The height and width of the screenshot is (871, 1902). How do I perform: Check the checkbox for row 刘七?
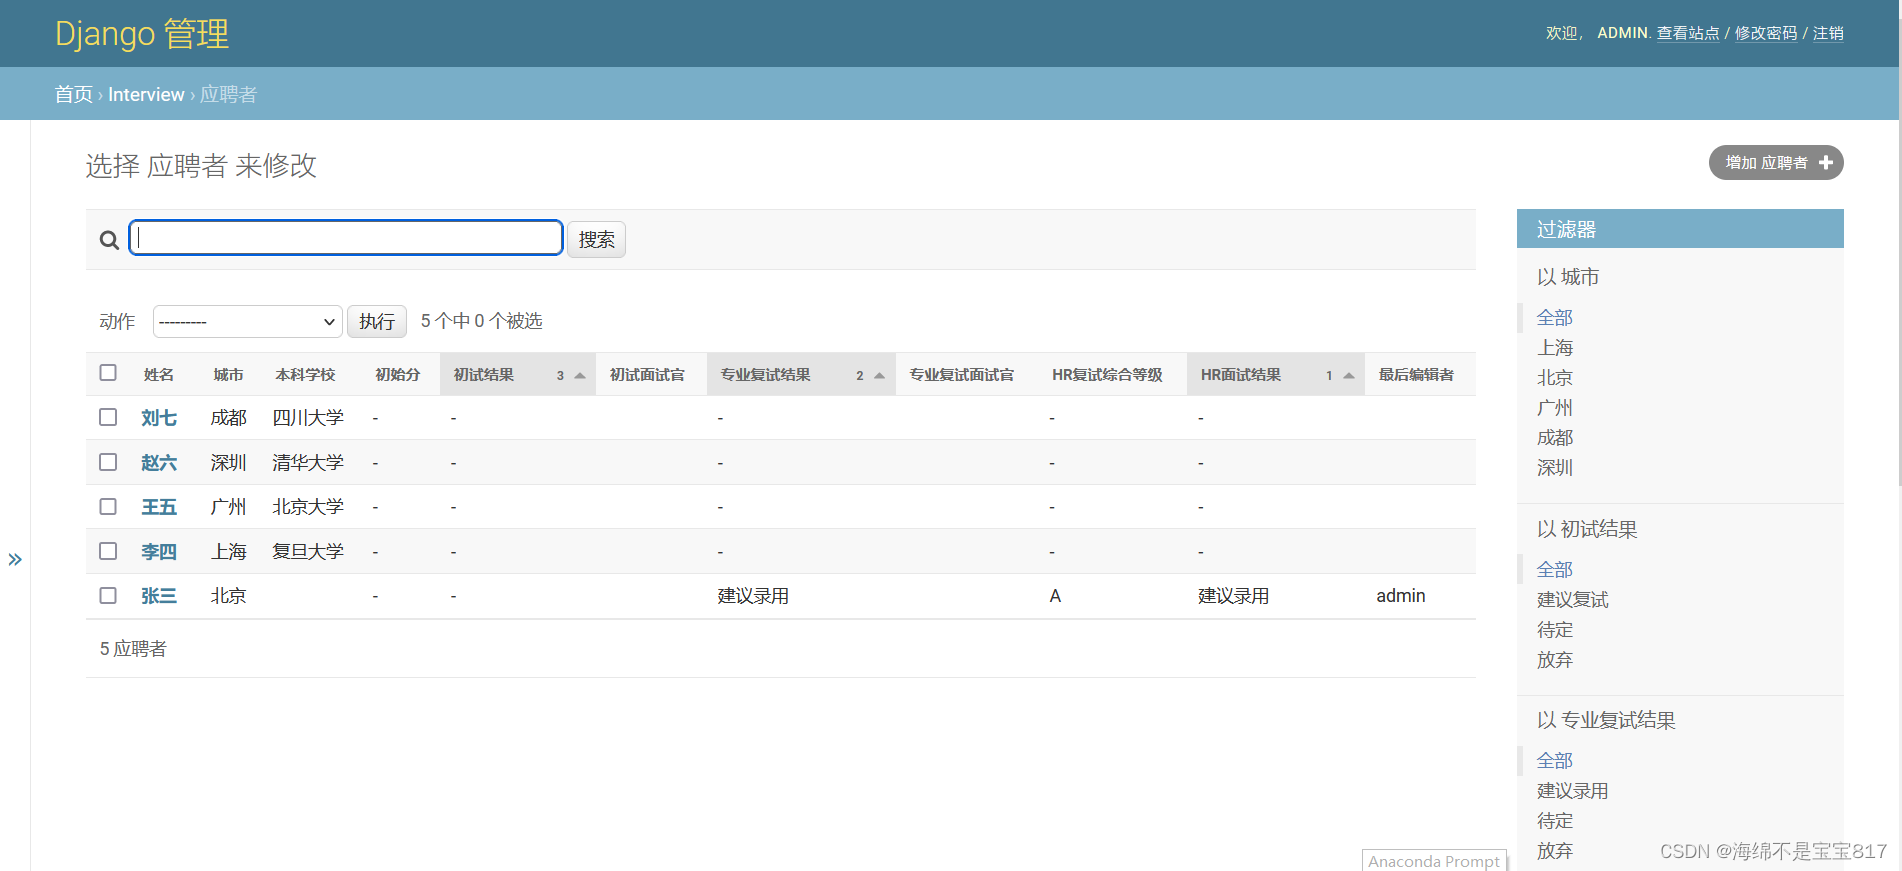(x=108, y=417)
